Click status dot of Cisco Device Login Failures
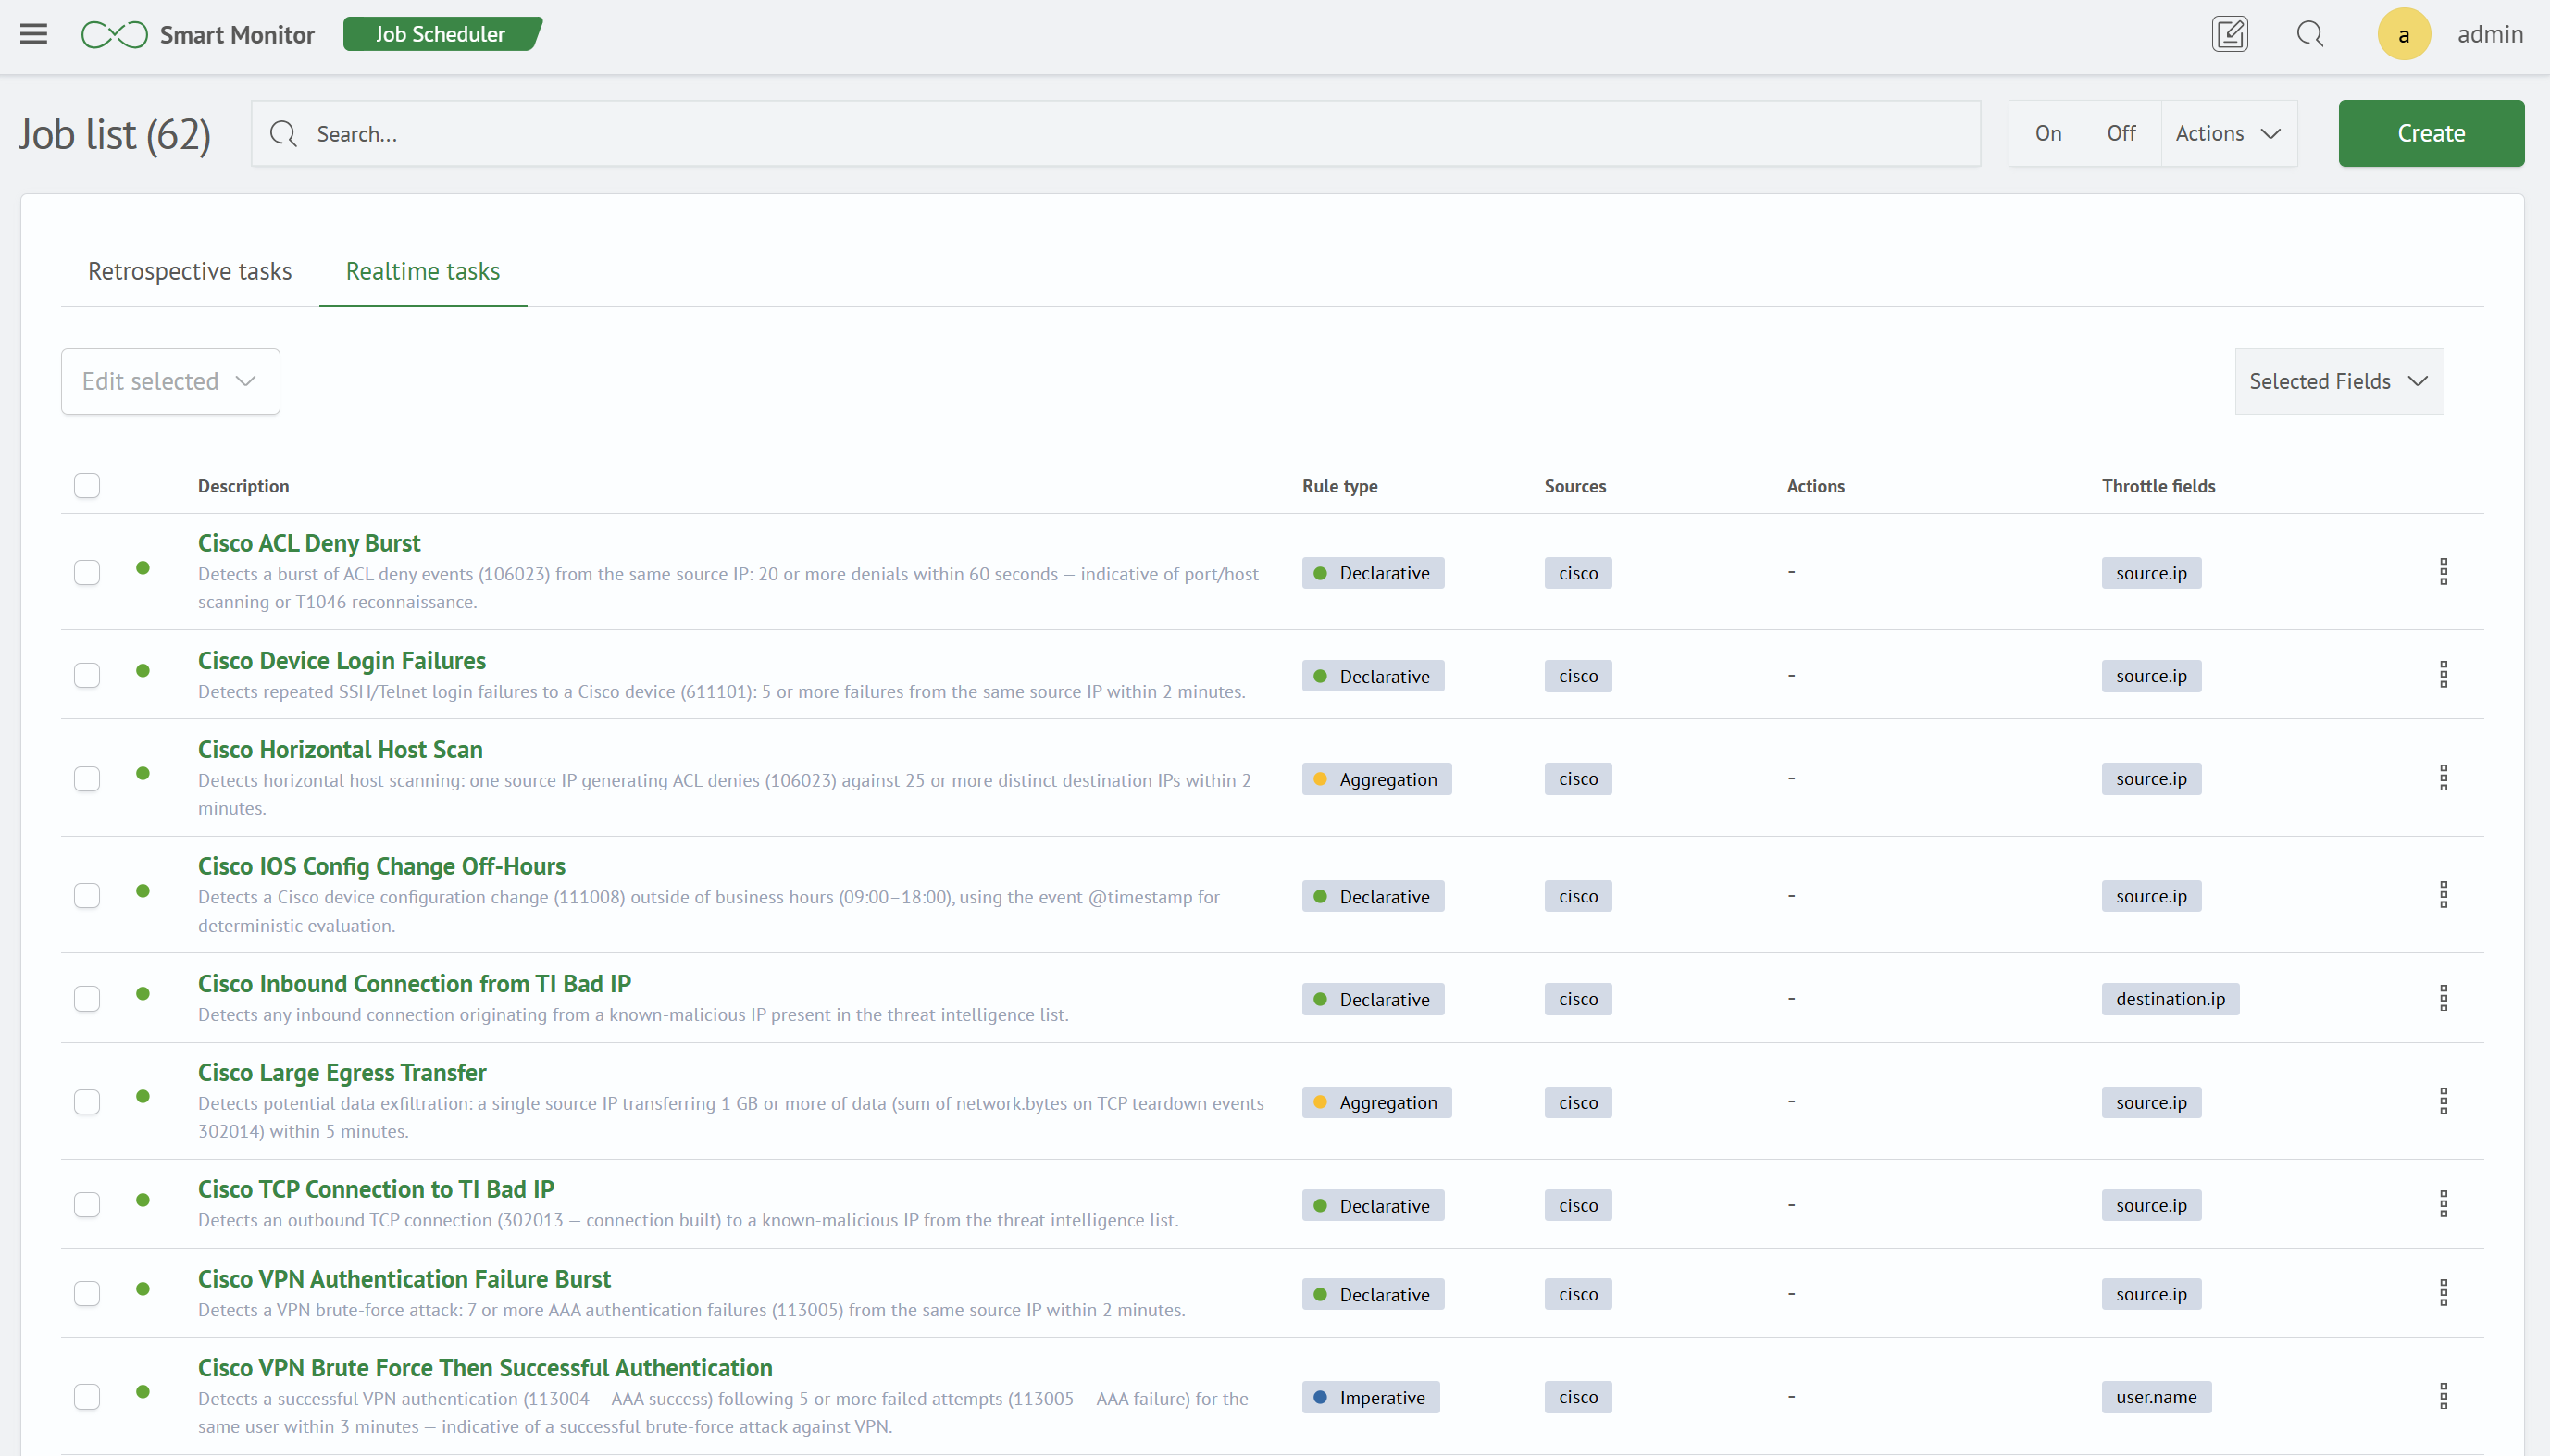This screenshot has width=2550, height=1456. click(143, 671)
